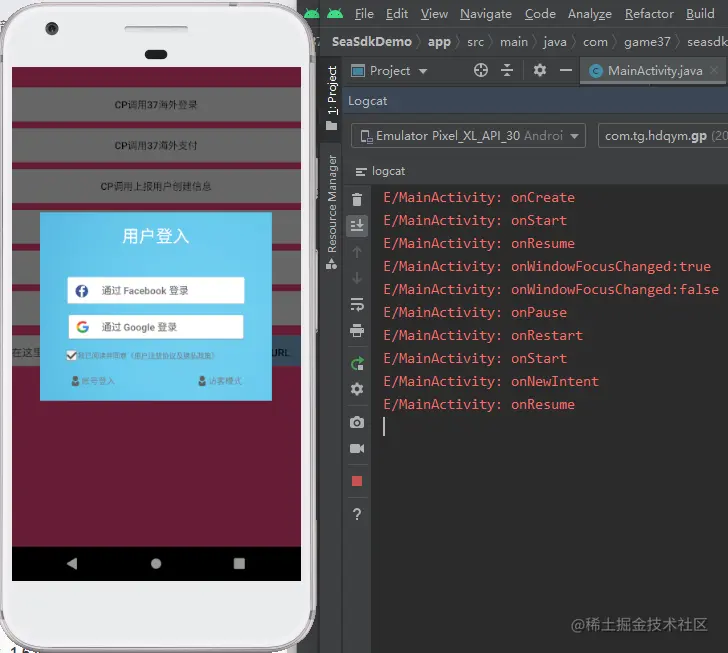Take a screenshot with the camera icon

pyautogui.click(x=357, y=422)
